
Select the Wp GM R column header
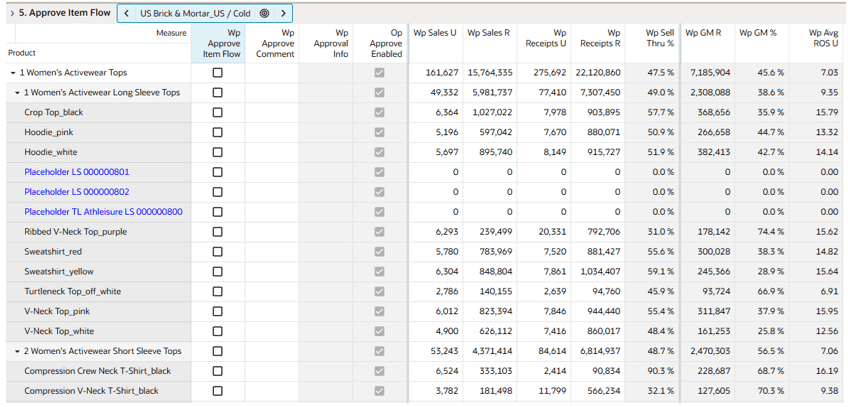[x=708, y=43]
